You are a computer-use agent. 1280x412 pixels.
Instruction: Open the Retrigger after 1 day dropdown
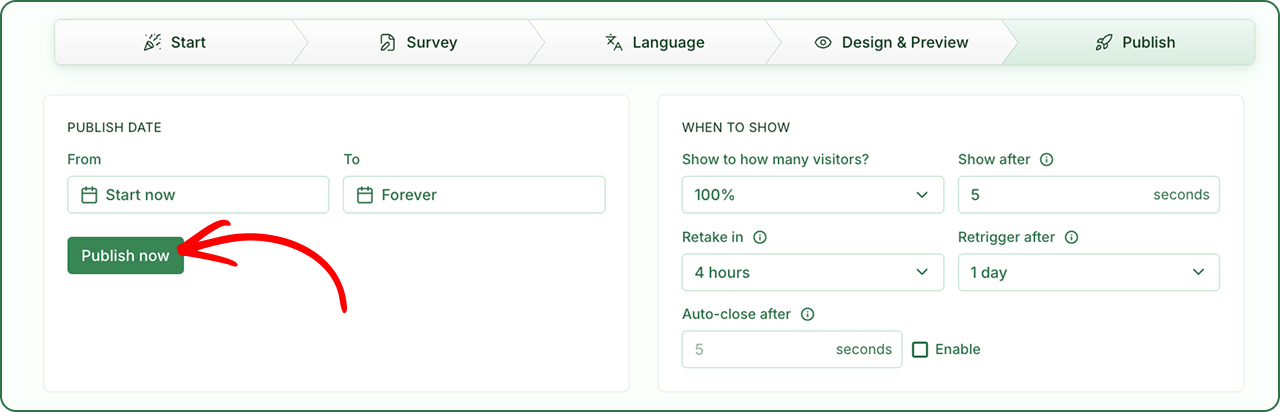[1089, 273]
